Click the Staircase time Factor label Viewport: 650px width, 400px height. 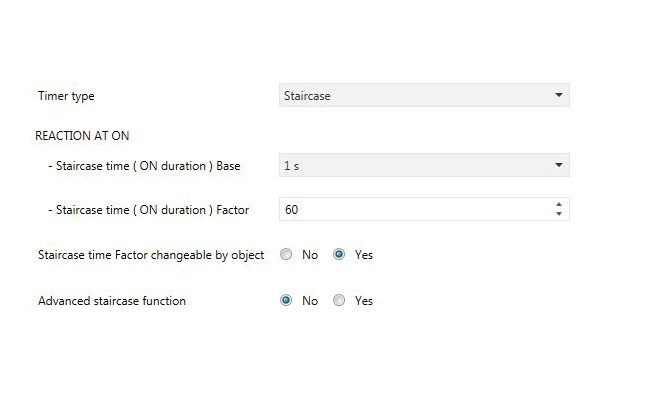pyautogui.click(x=148, y=209)
